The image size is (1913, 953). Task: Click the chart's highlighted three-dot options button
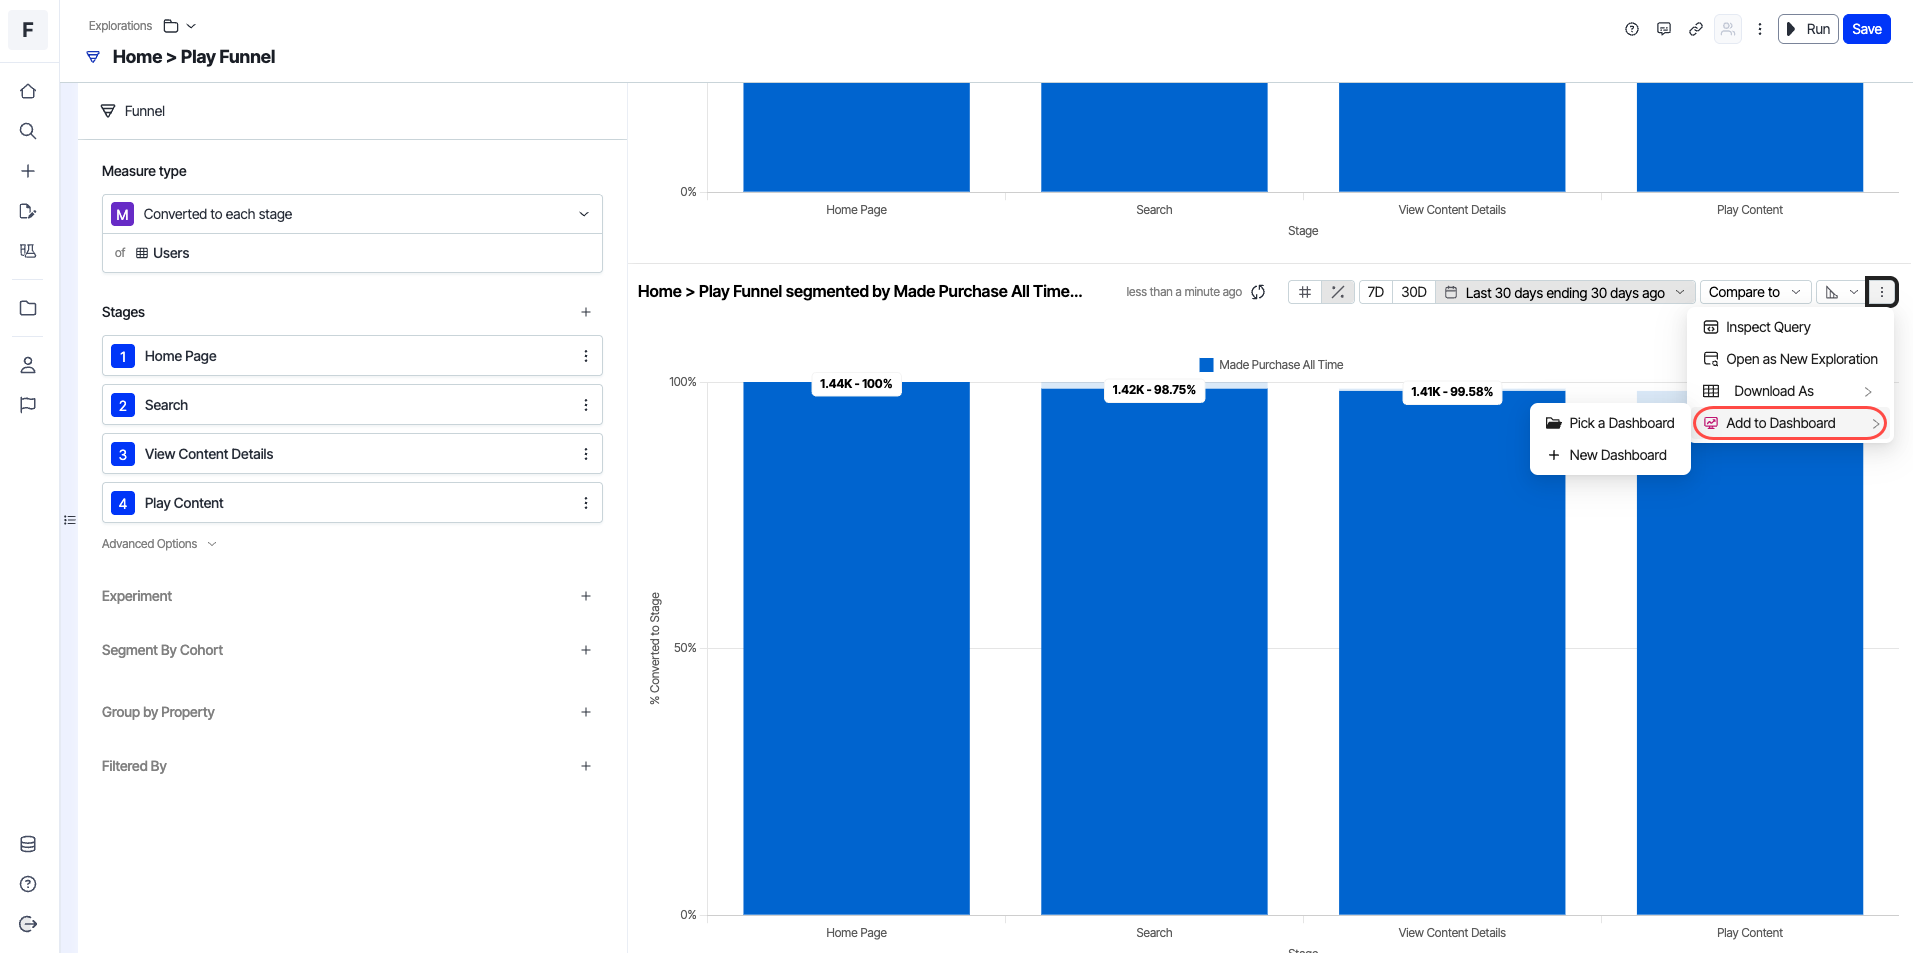1882,292
